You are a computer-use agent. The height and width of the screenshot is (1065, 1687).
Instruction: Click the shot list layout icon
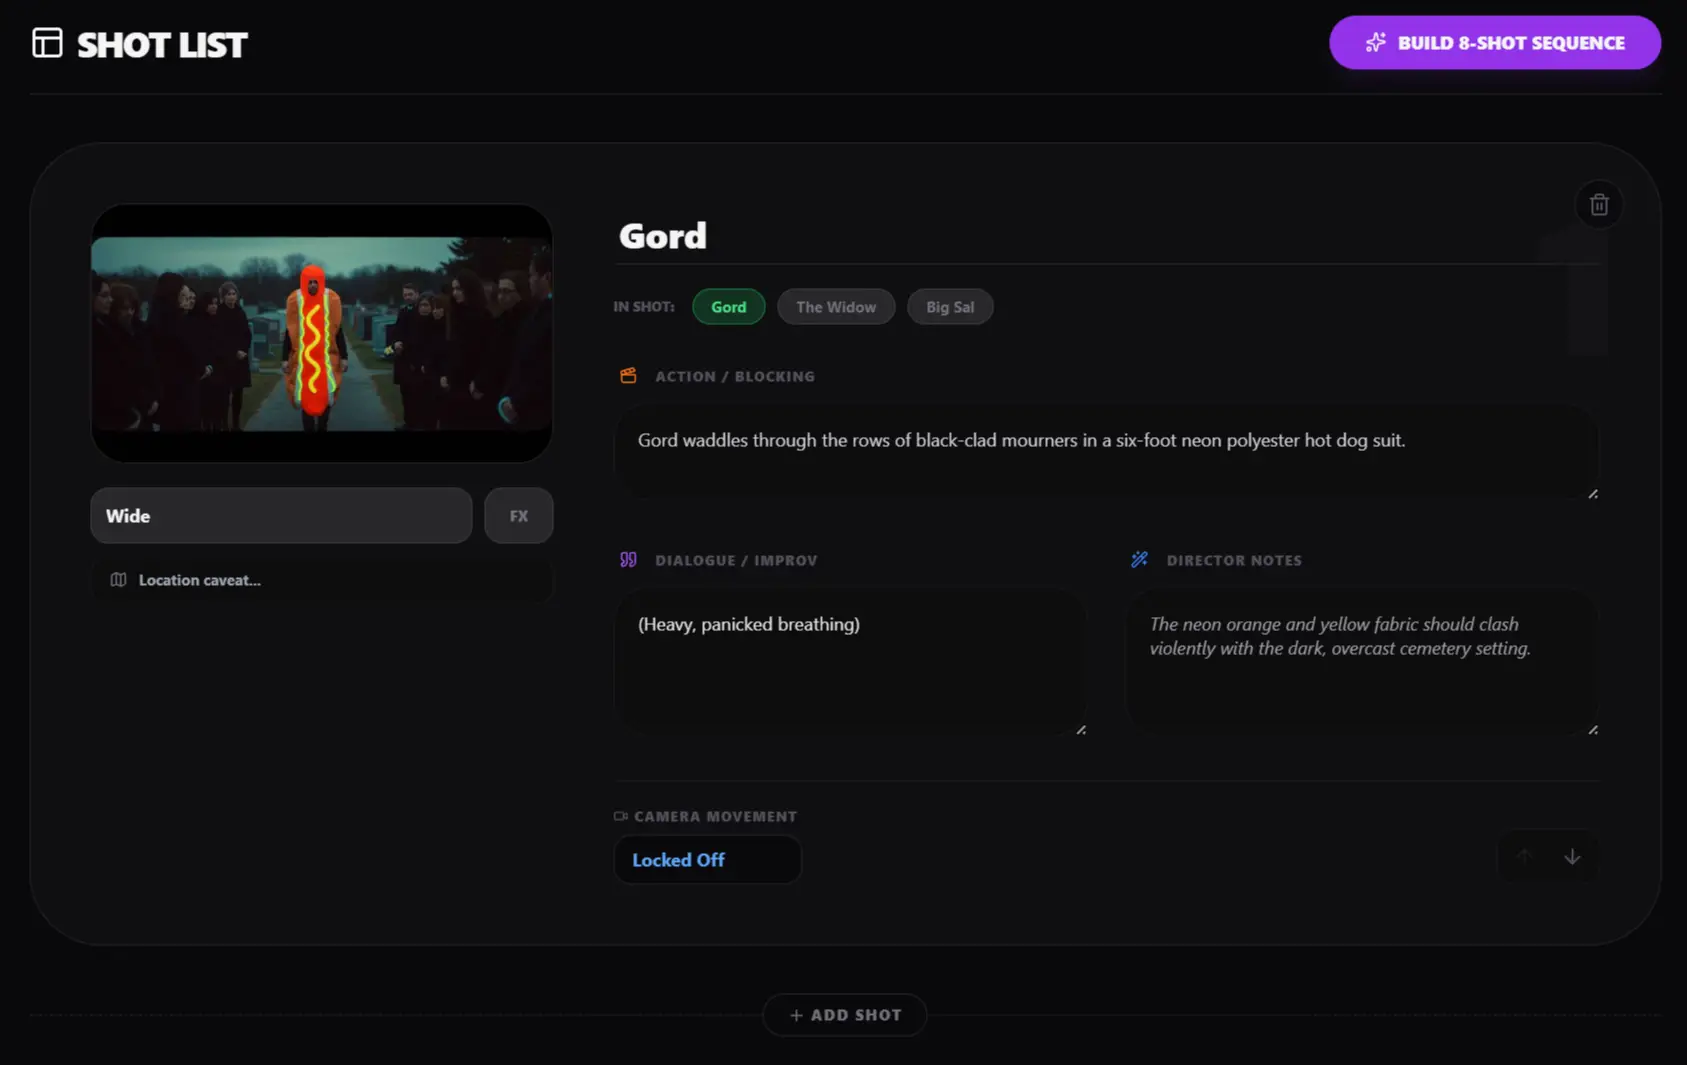pyautogui.click(x=47, y=43)
